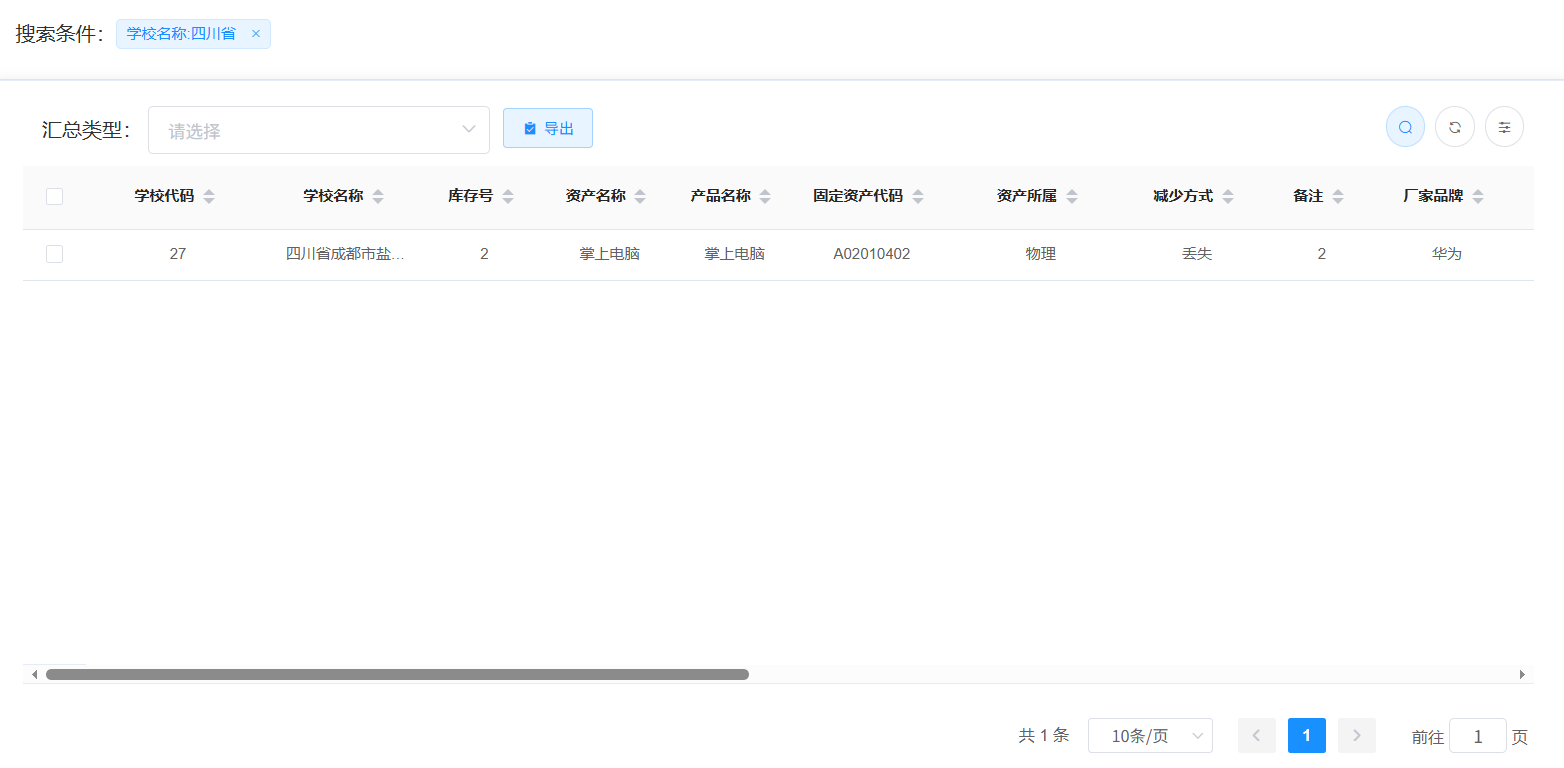Viewport: 1564px width, 768px height.
Task: Go to previous page arrow
Action: pos(1256,736)
